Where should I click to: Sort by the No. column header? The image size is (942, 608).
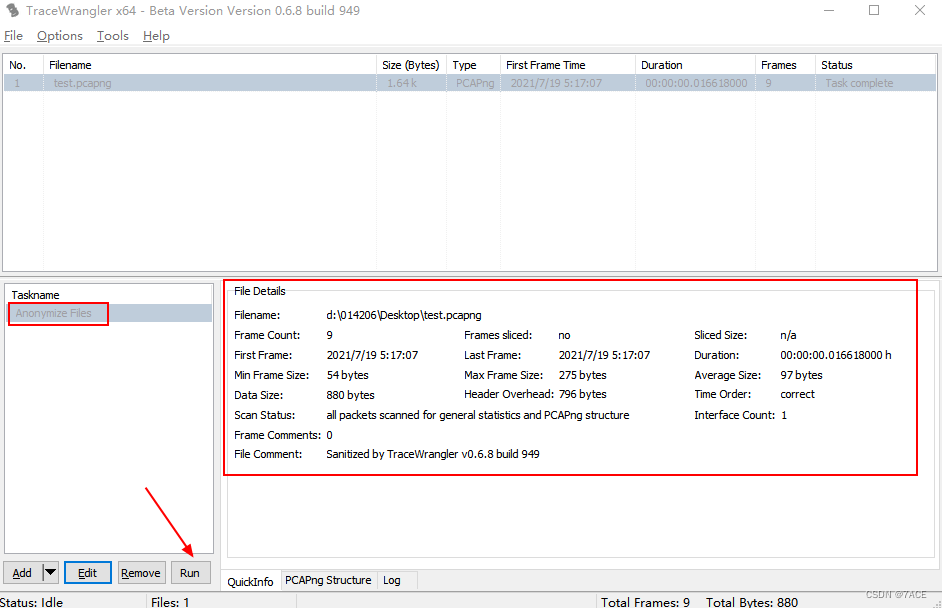pyautogui.click(x=23, y=65)
